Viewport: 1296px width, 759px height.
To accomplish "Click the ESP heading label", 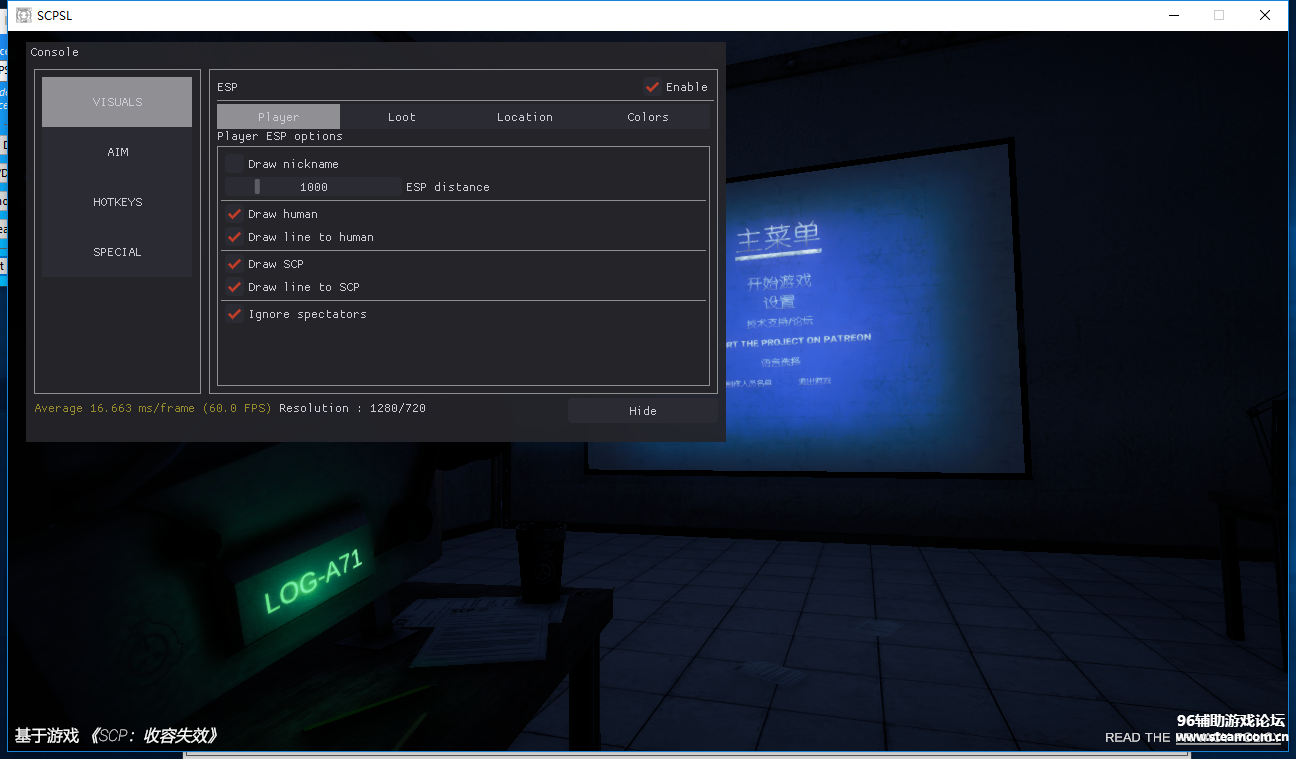I will coord(227,87).
